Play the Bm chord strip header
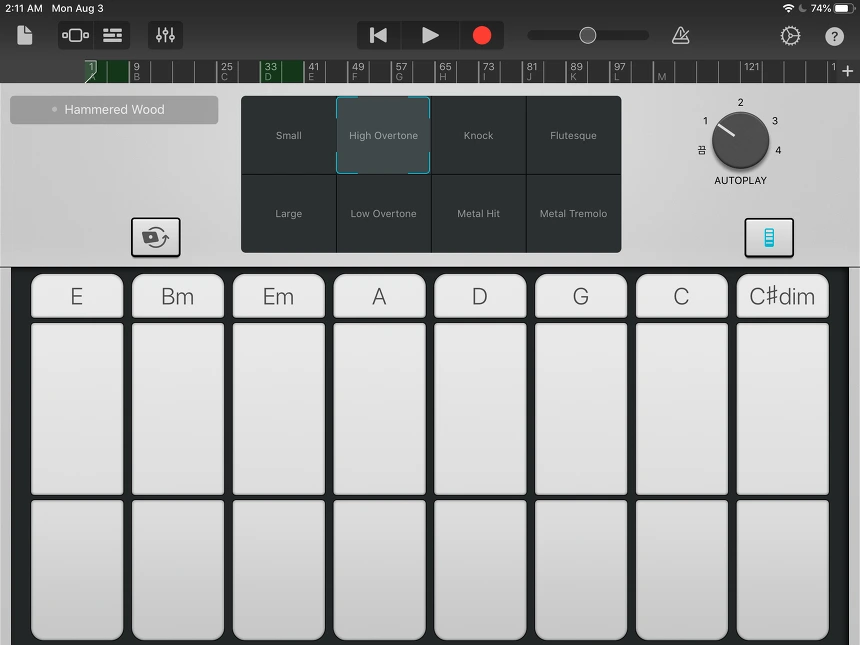Screen dimensions: 860x645 pyautogui.click(x=178, y=296)
